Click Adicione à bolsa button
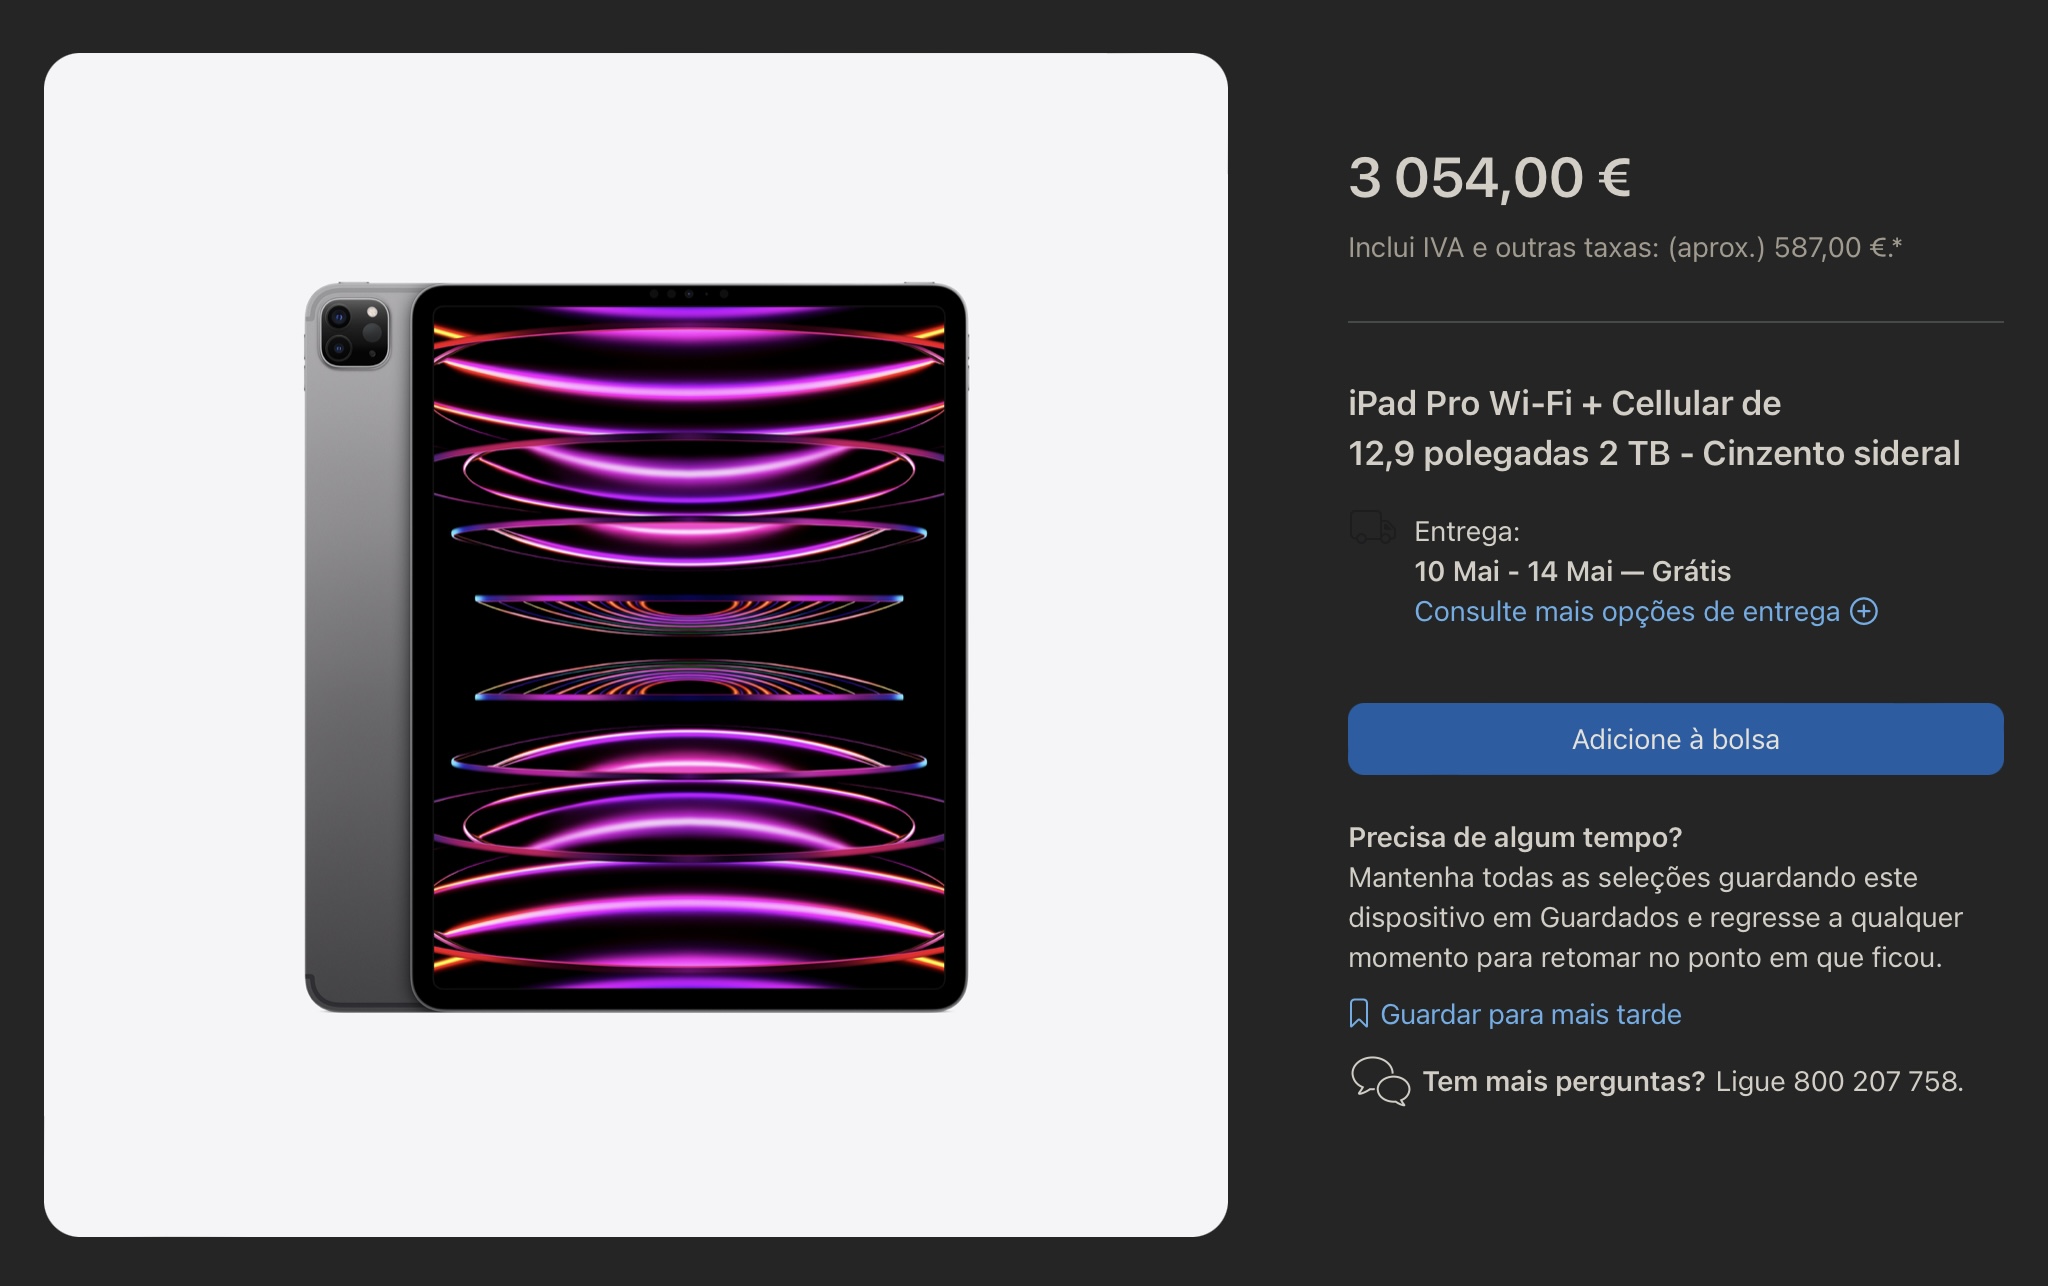 pyautogui.click(x=1674, y=739)
